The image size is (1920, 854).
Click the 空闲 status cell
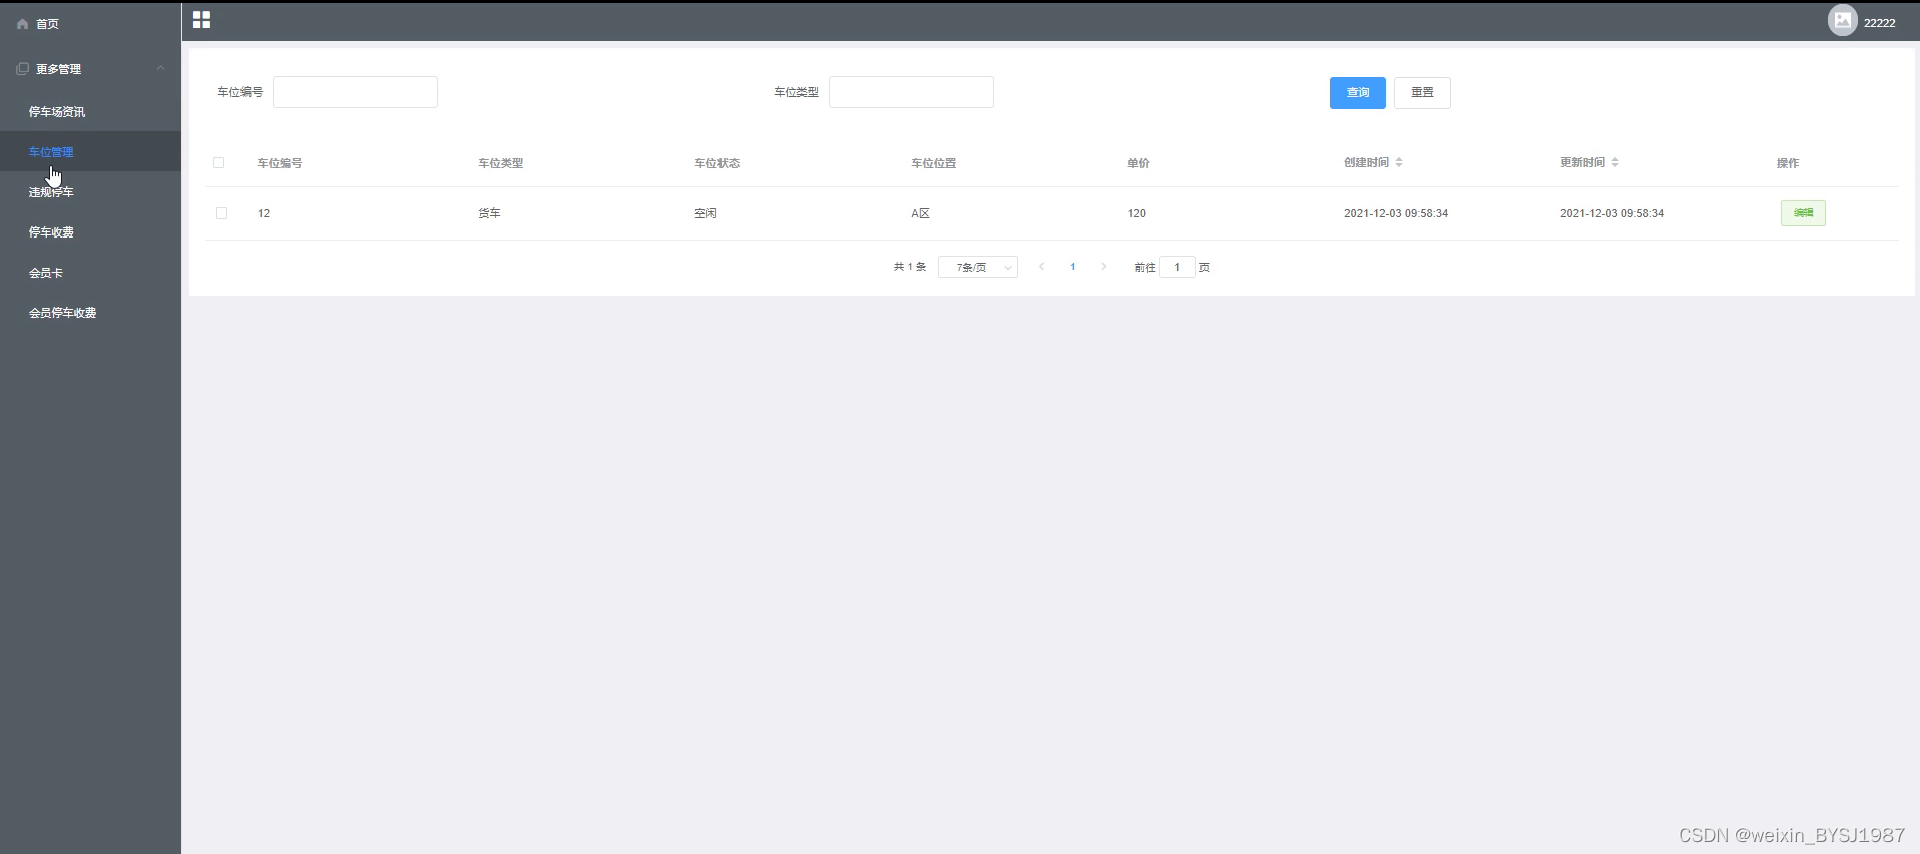pyautogui.click(x=705, y=213)
